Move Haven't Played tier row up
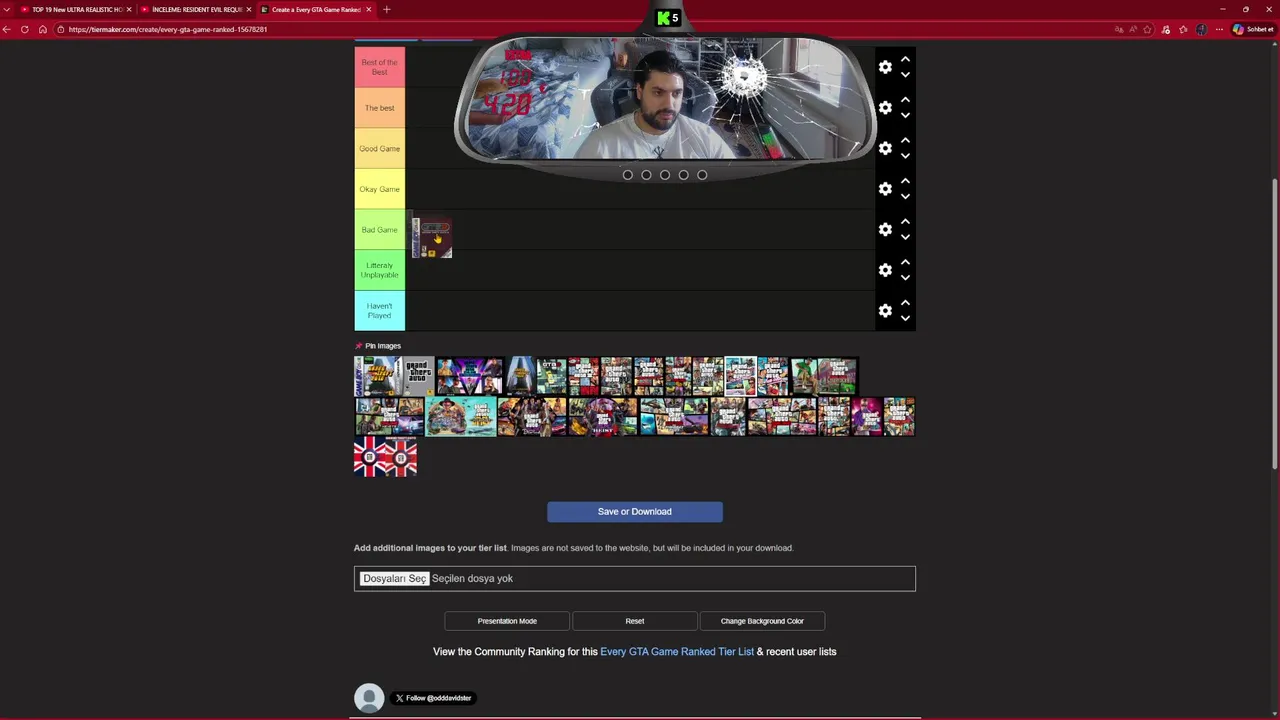The height and width of the screenshot is (720, 1280). pos(905,303)
